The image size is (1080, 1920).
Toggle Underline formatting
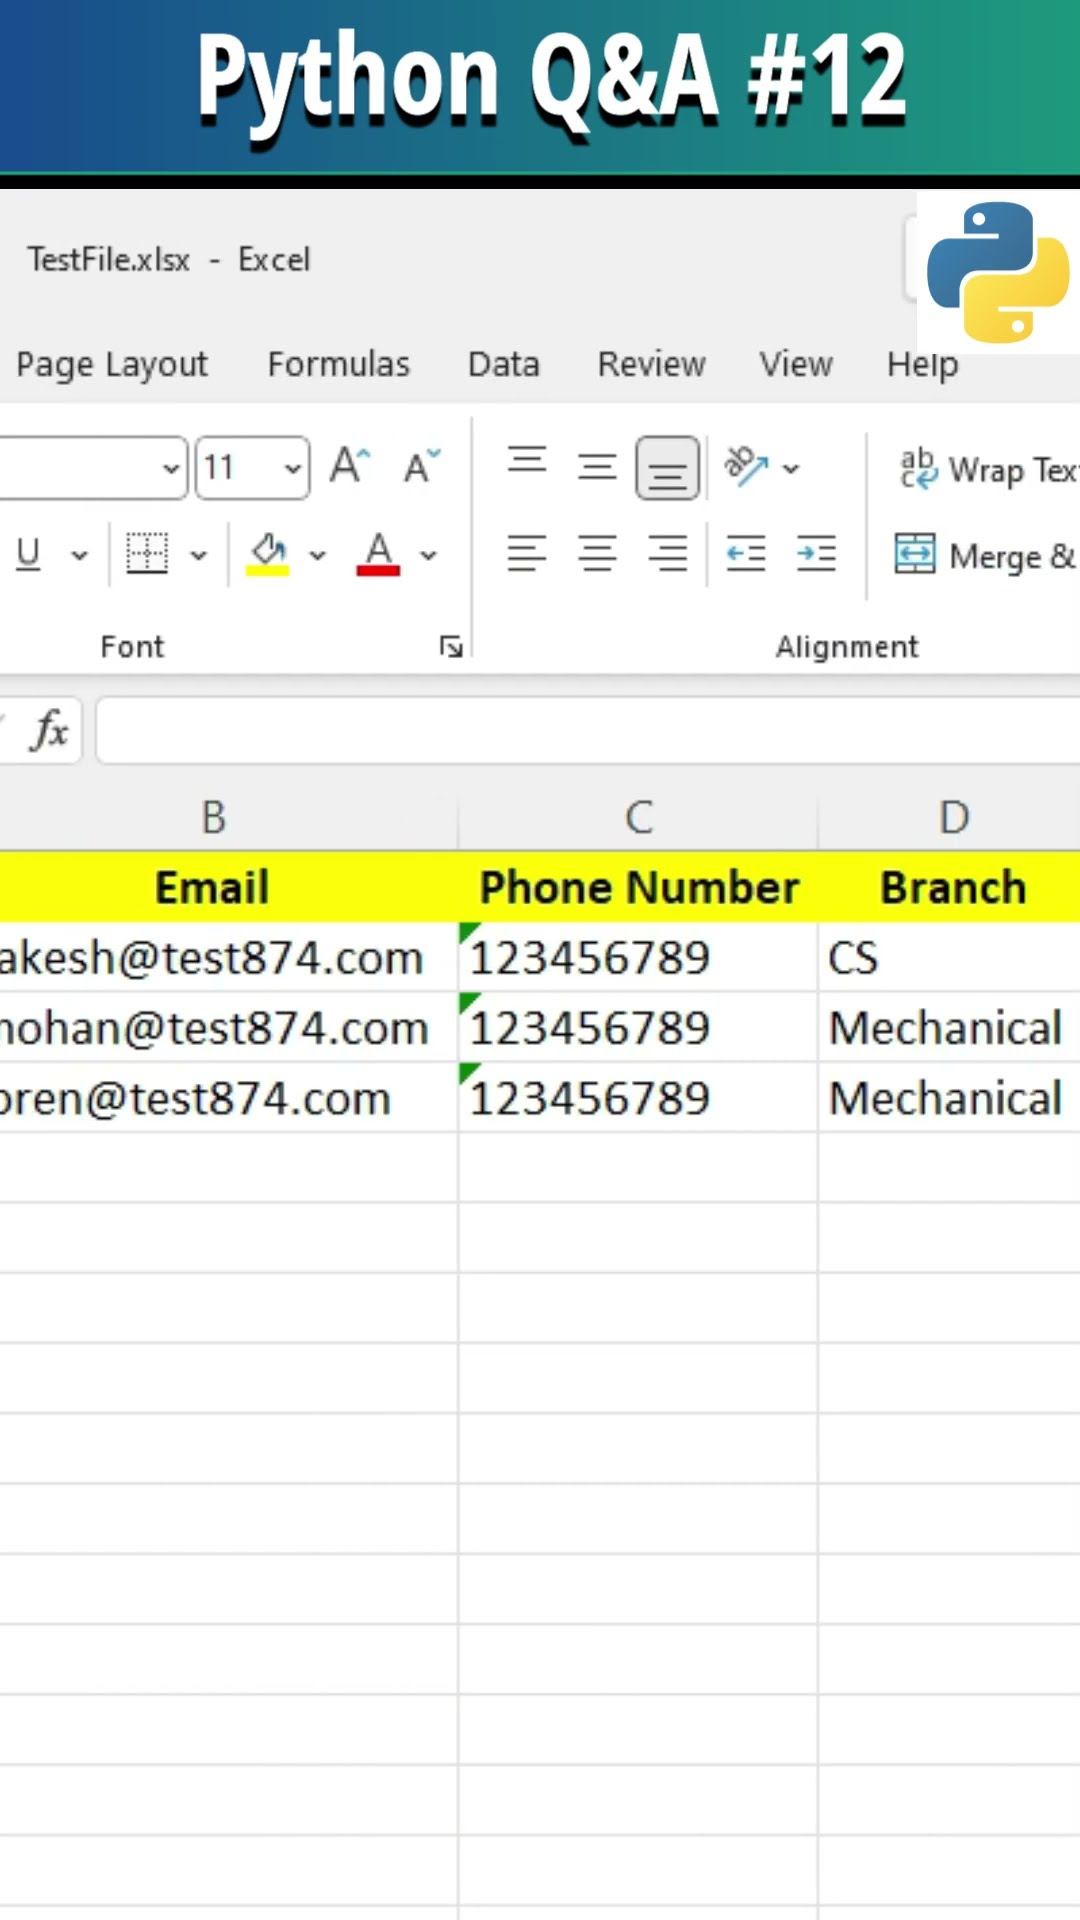click(x=29, y=553)
